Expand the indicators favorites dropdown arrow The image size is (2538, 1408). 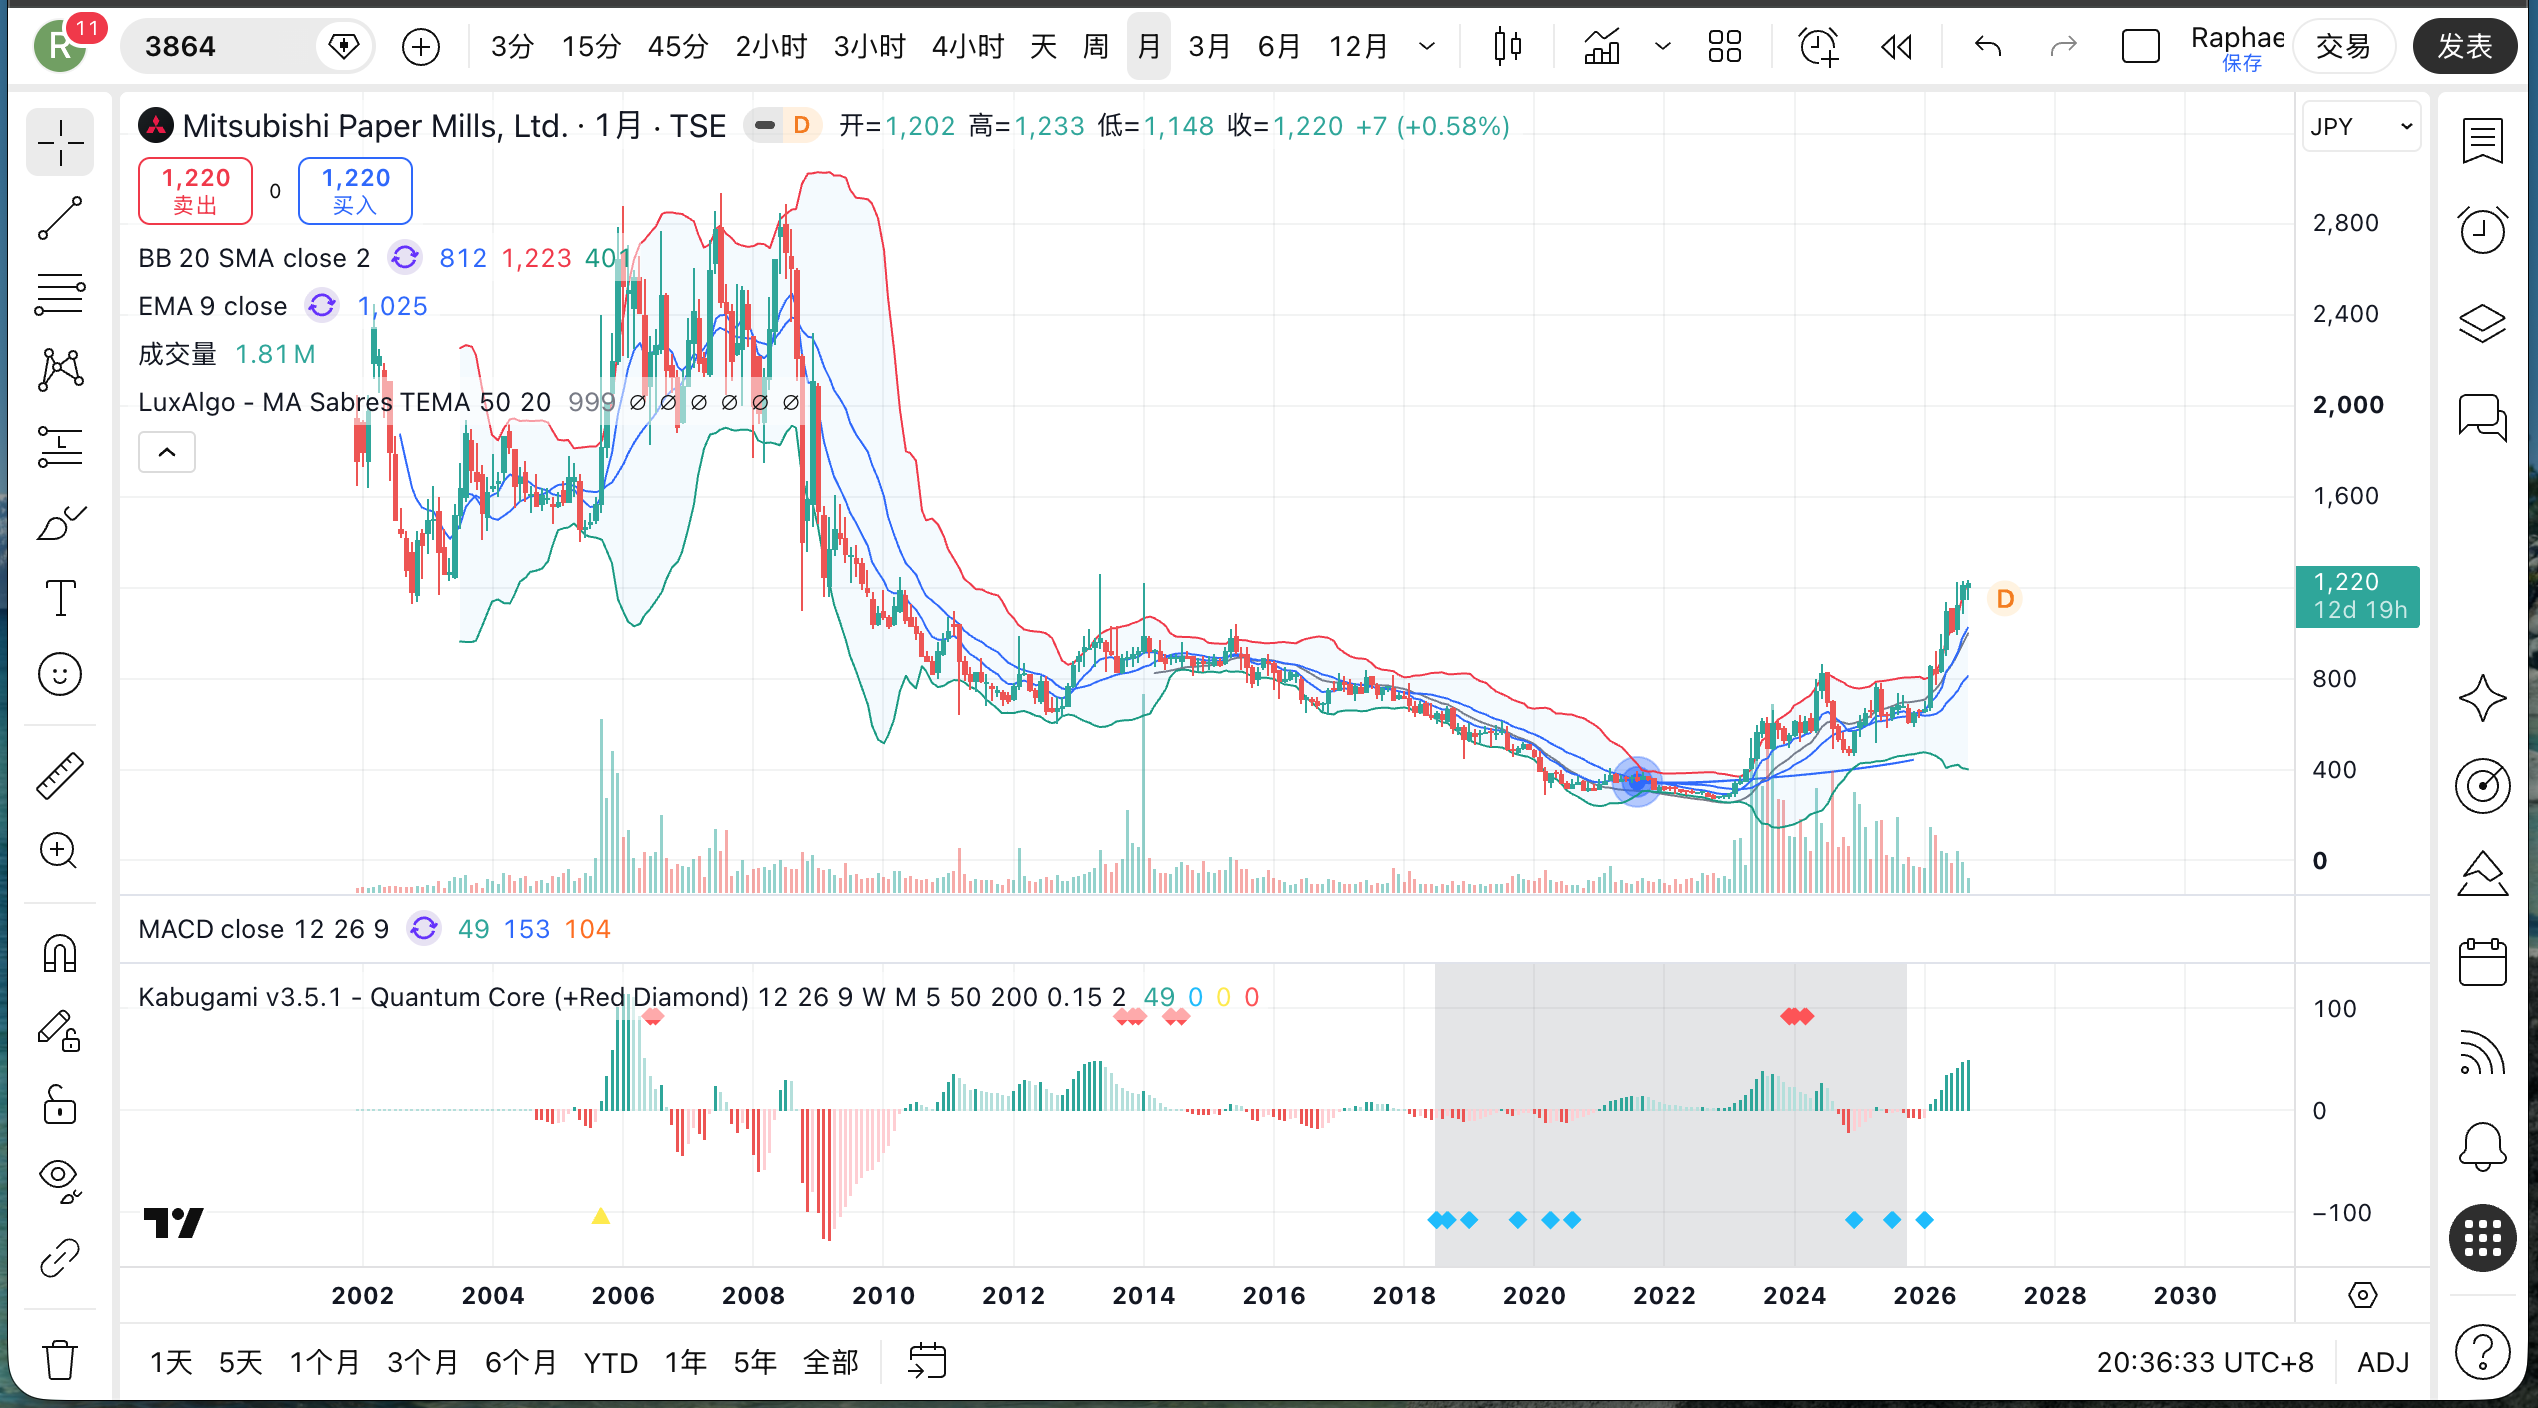(1663, 47)
